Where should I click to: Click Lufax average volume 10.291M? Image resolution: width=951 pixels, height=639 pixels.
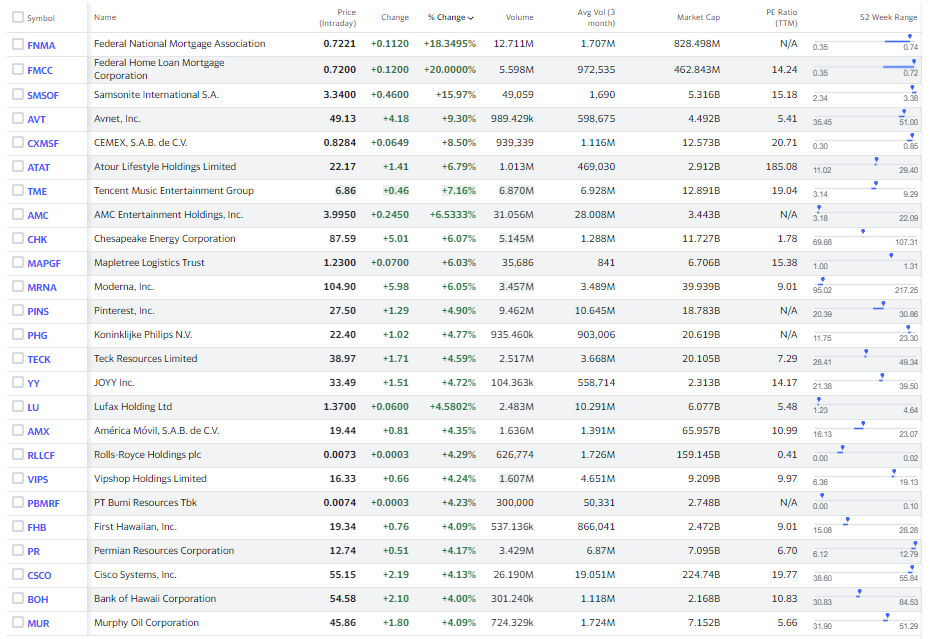(595, 406)
